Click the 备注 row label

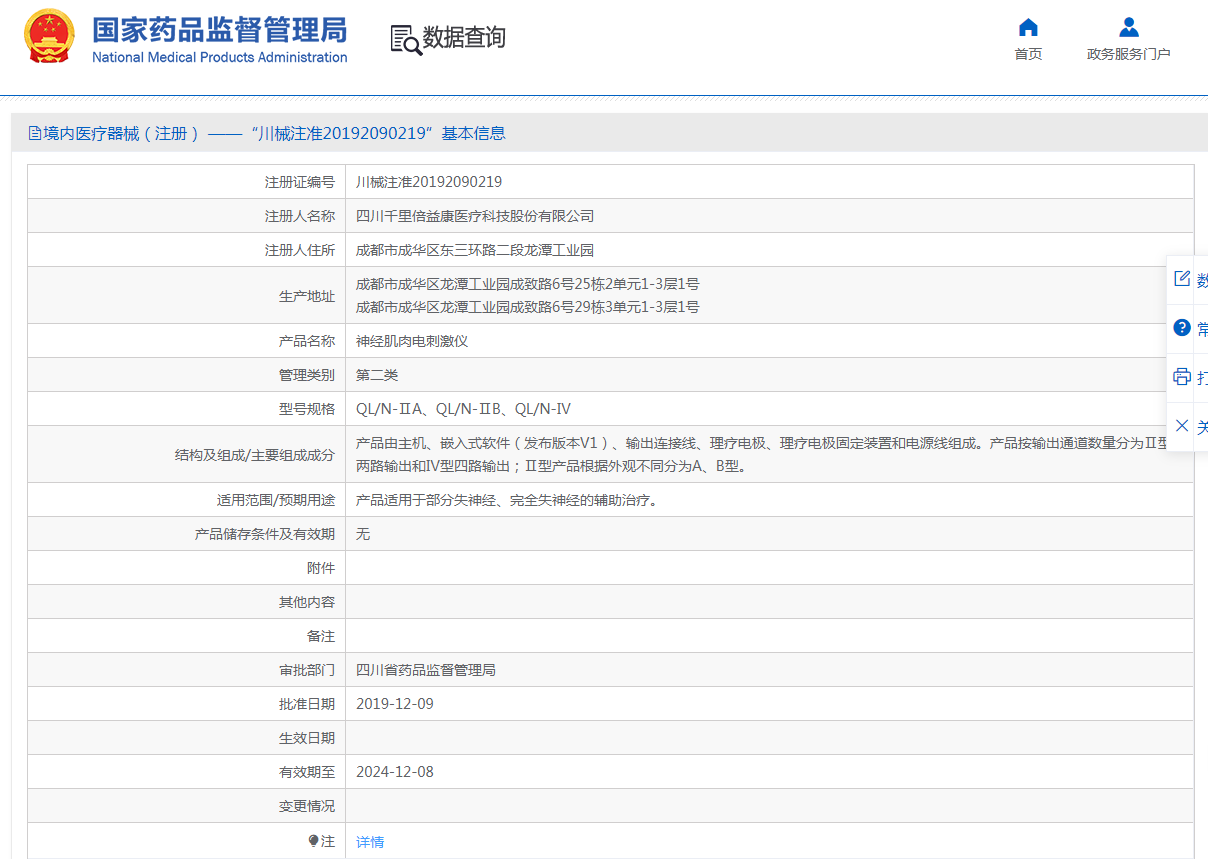pyautogui.click(x=321, y=636)
